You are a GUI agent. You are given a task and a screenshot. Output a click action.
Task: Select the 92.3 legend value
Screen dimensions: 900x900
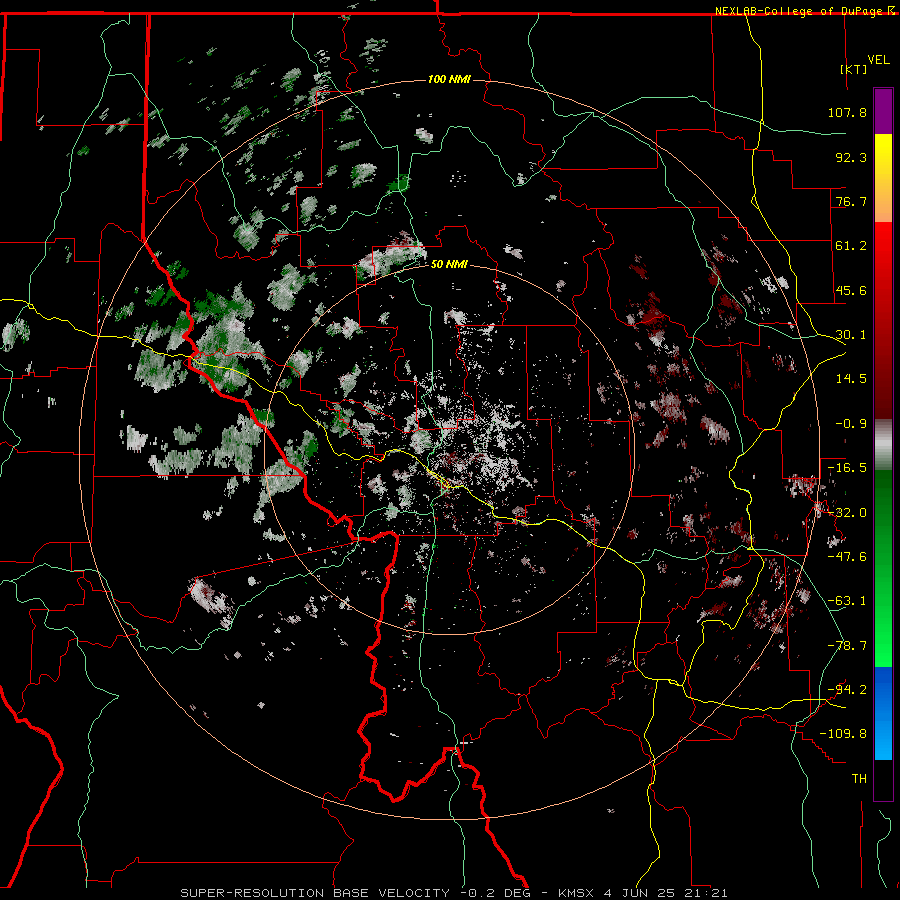(851, 157)
